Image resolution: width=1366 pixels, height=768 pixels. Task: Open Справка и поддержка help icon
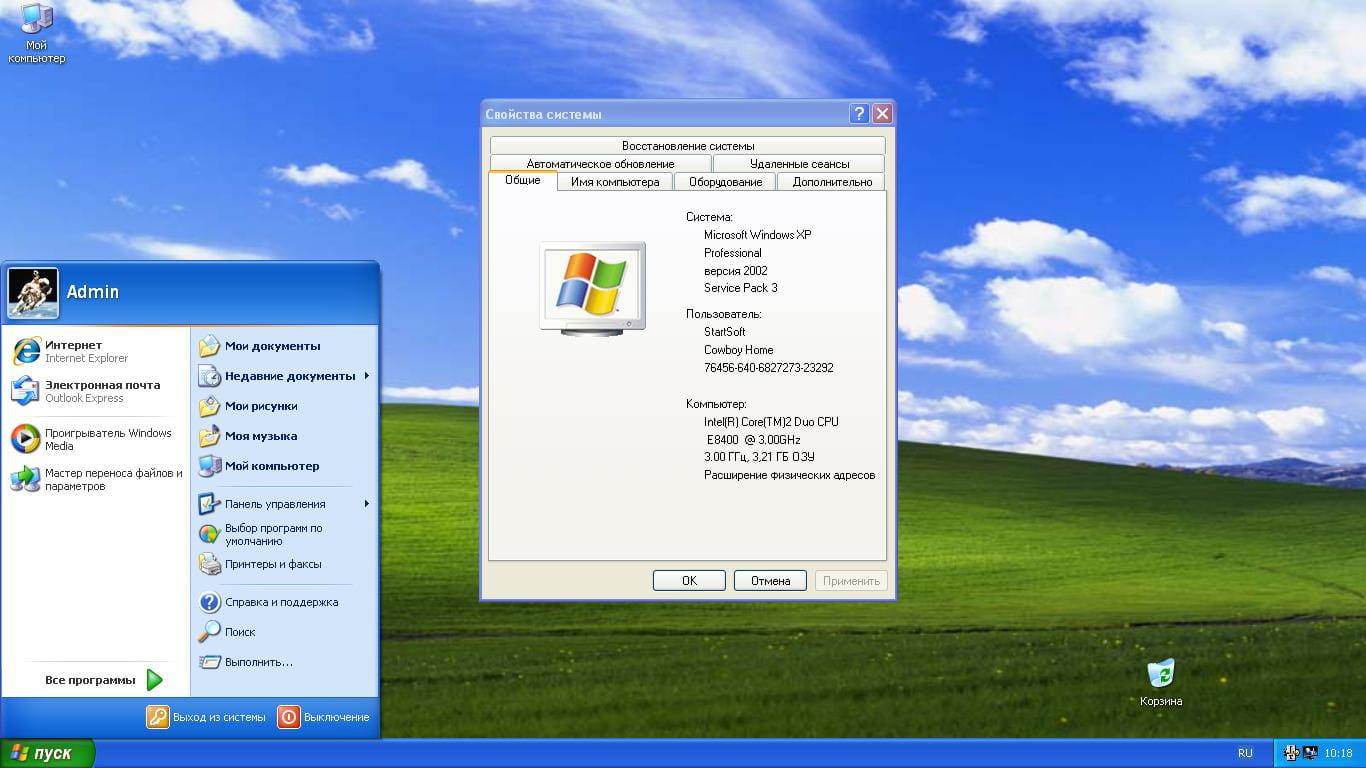click(x=209, y=602)
